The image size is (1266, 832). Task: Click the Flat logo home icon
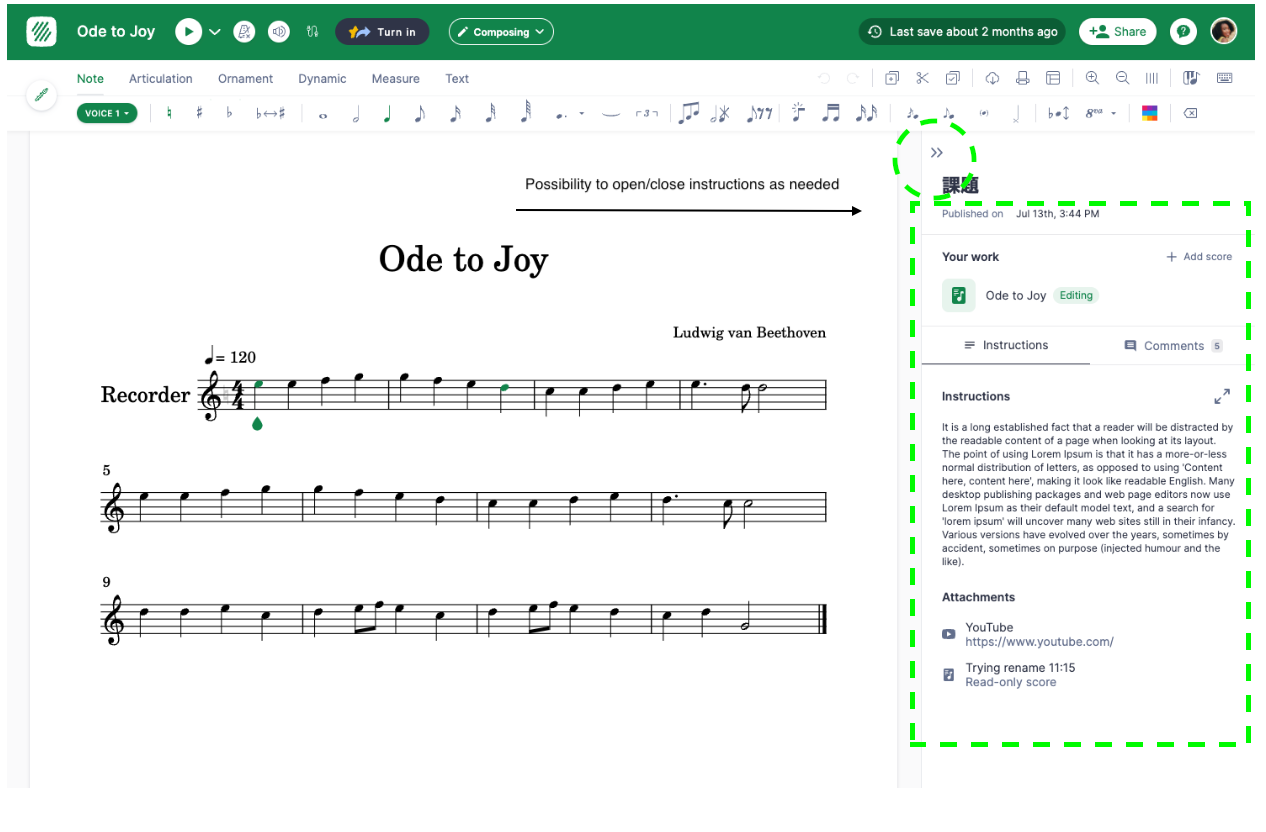click(41, 32)
